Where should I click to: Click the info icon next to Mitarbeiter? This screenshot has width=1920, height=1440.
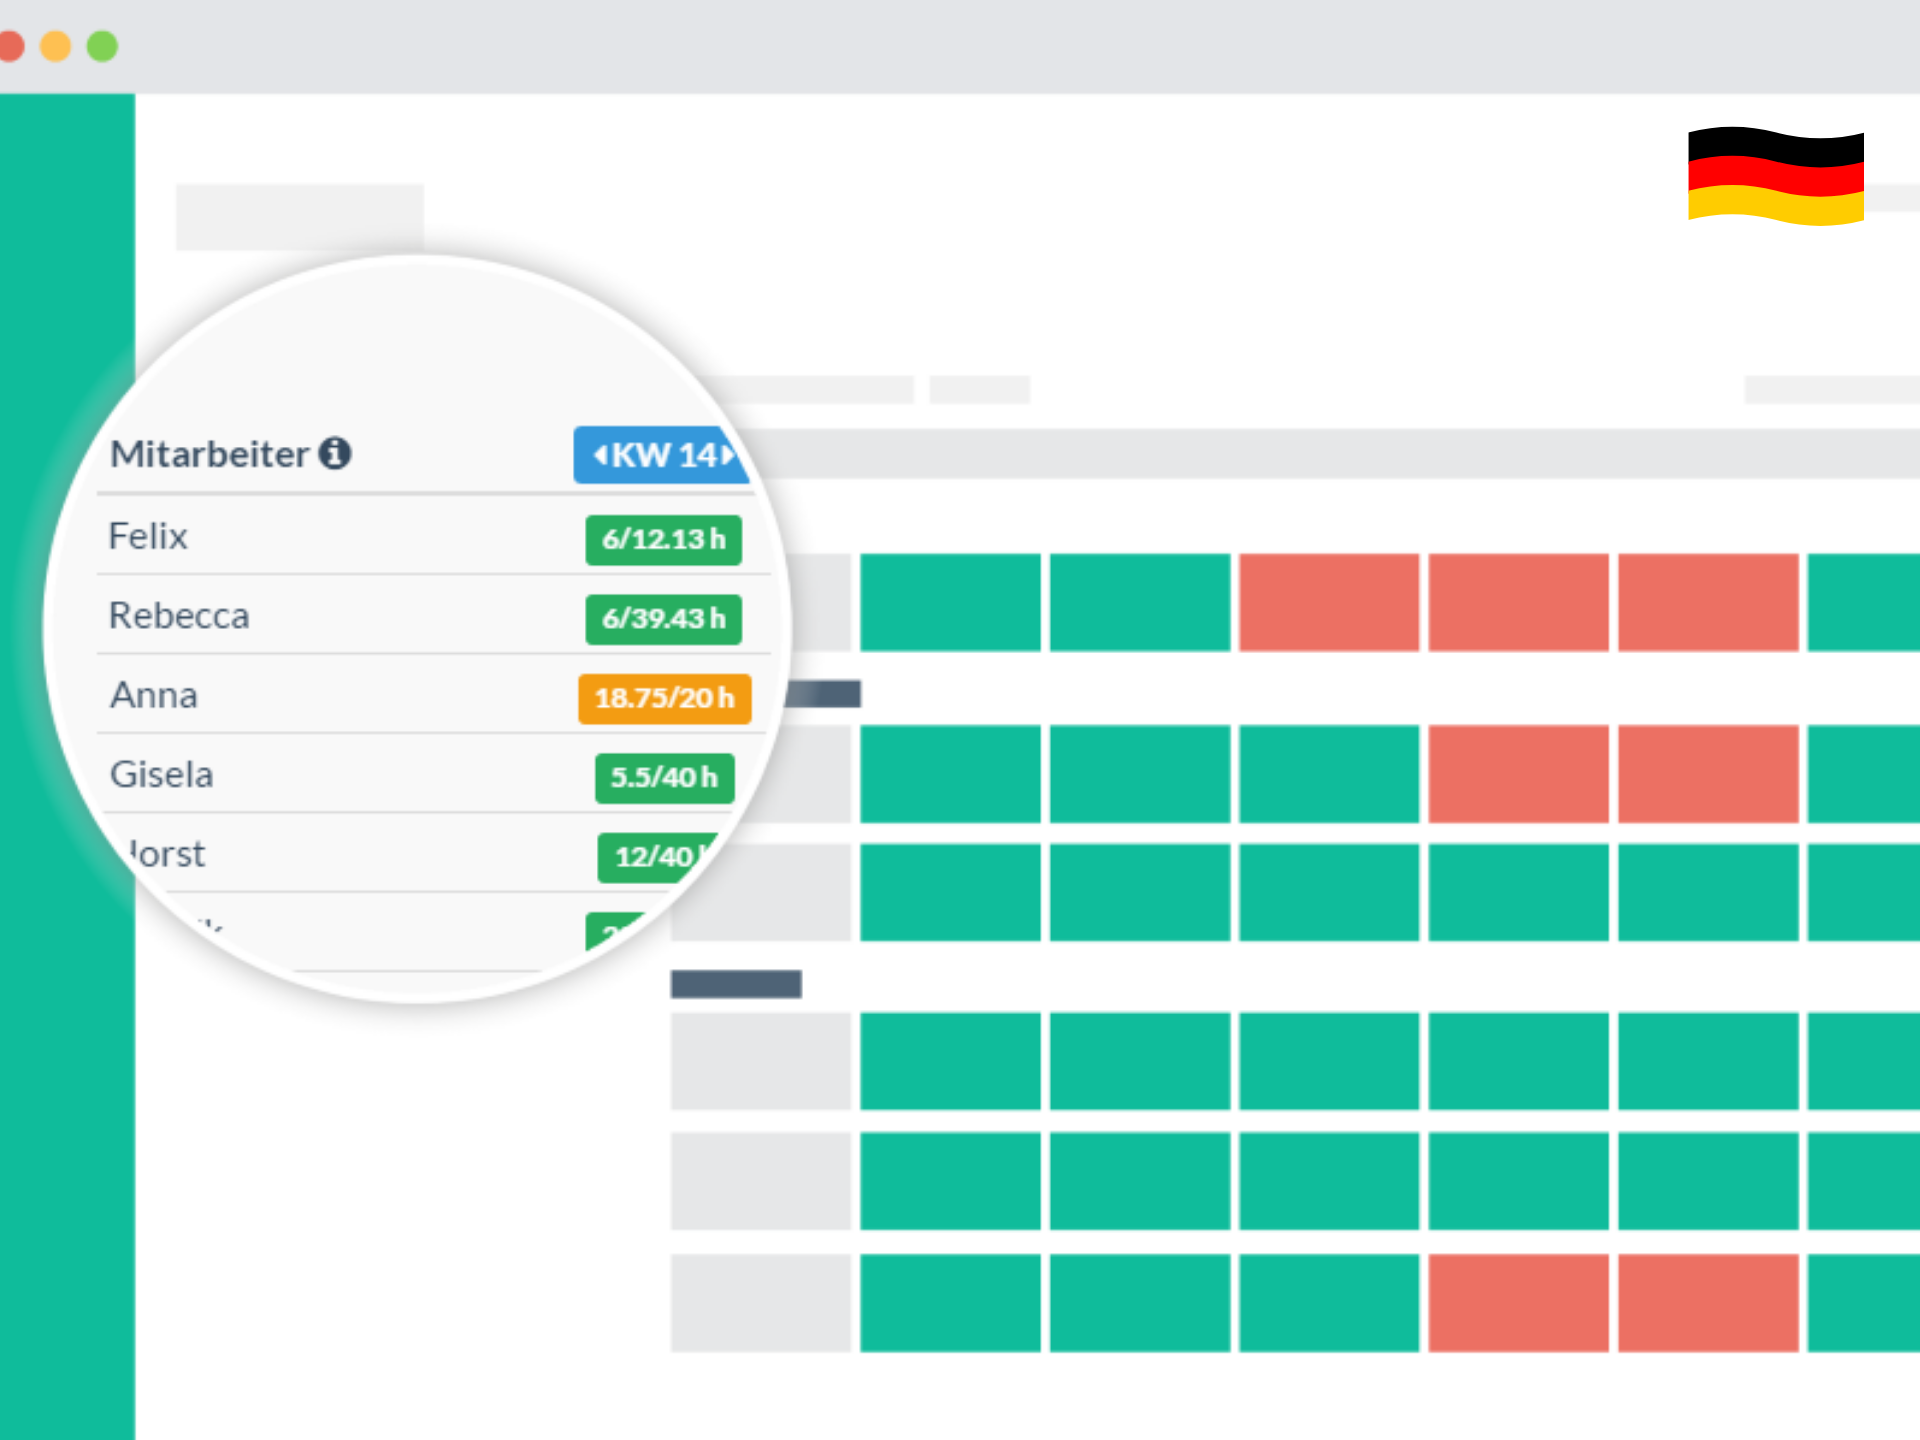pyautogui.click(x=334, y=454)
